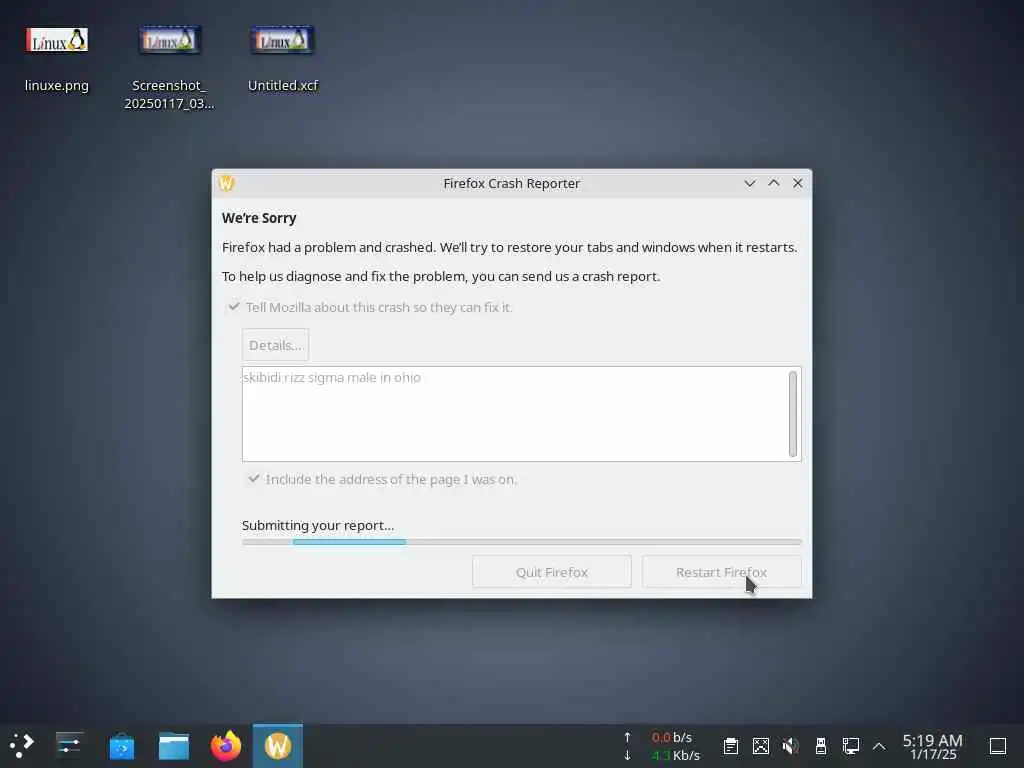Open the Details... button
Screen dimensions: 1024x768
coord(275,345)
